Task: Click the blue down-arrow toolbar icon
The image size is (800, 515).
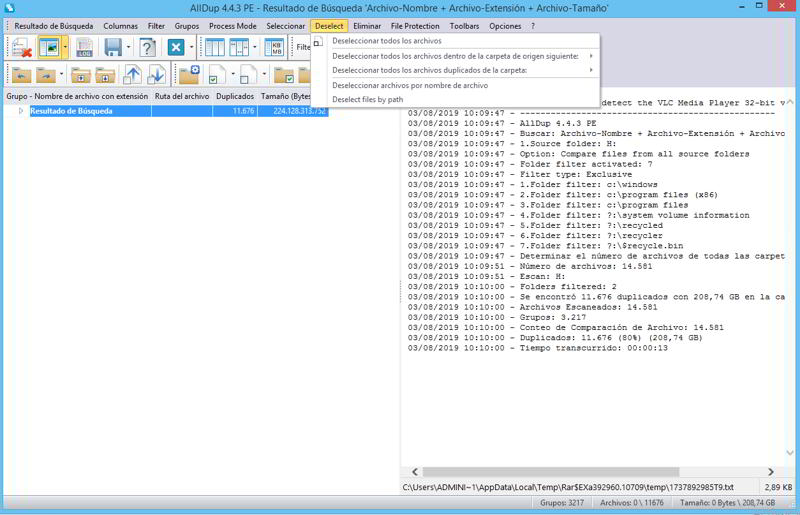Action: [x=156, y=75]
